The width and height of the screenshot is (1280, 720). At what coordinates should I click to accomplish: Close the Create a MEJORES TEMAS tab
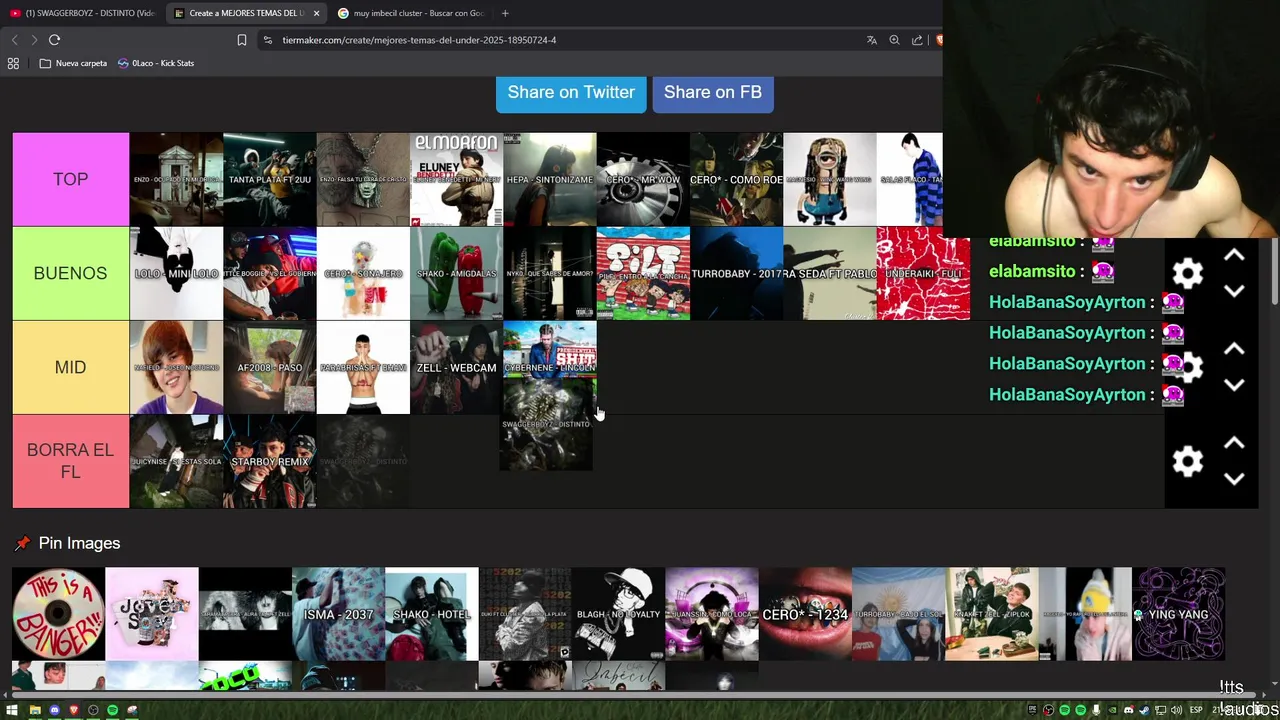coord(316,13)
